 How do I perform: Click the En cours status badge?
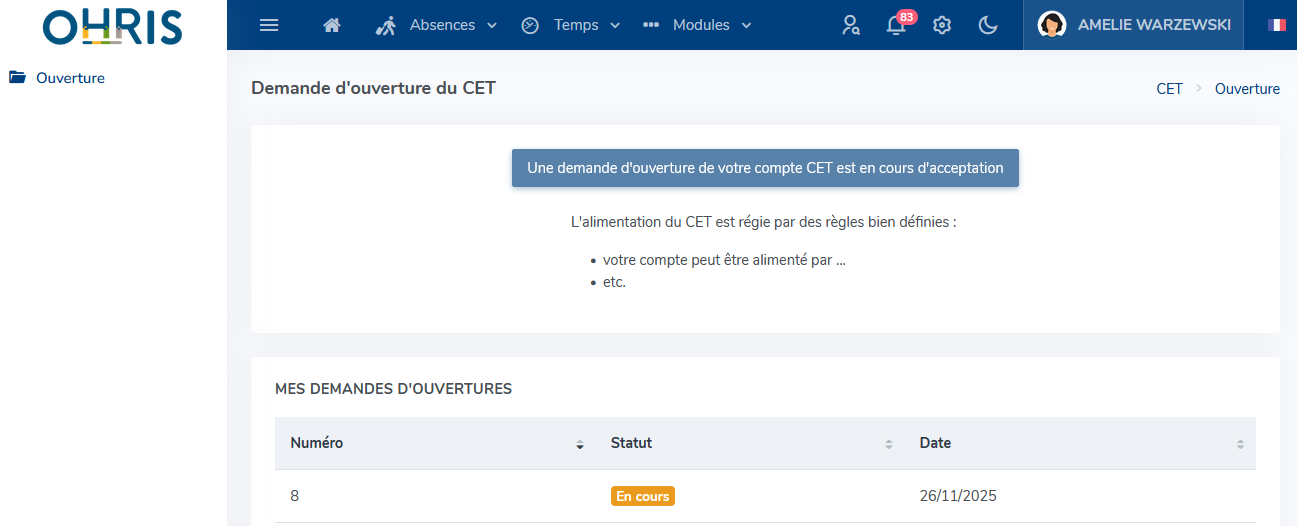[x=643, y=496]
